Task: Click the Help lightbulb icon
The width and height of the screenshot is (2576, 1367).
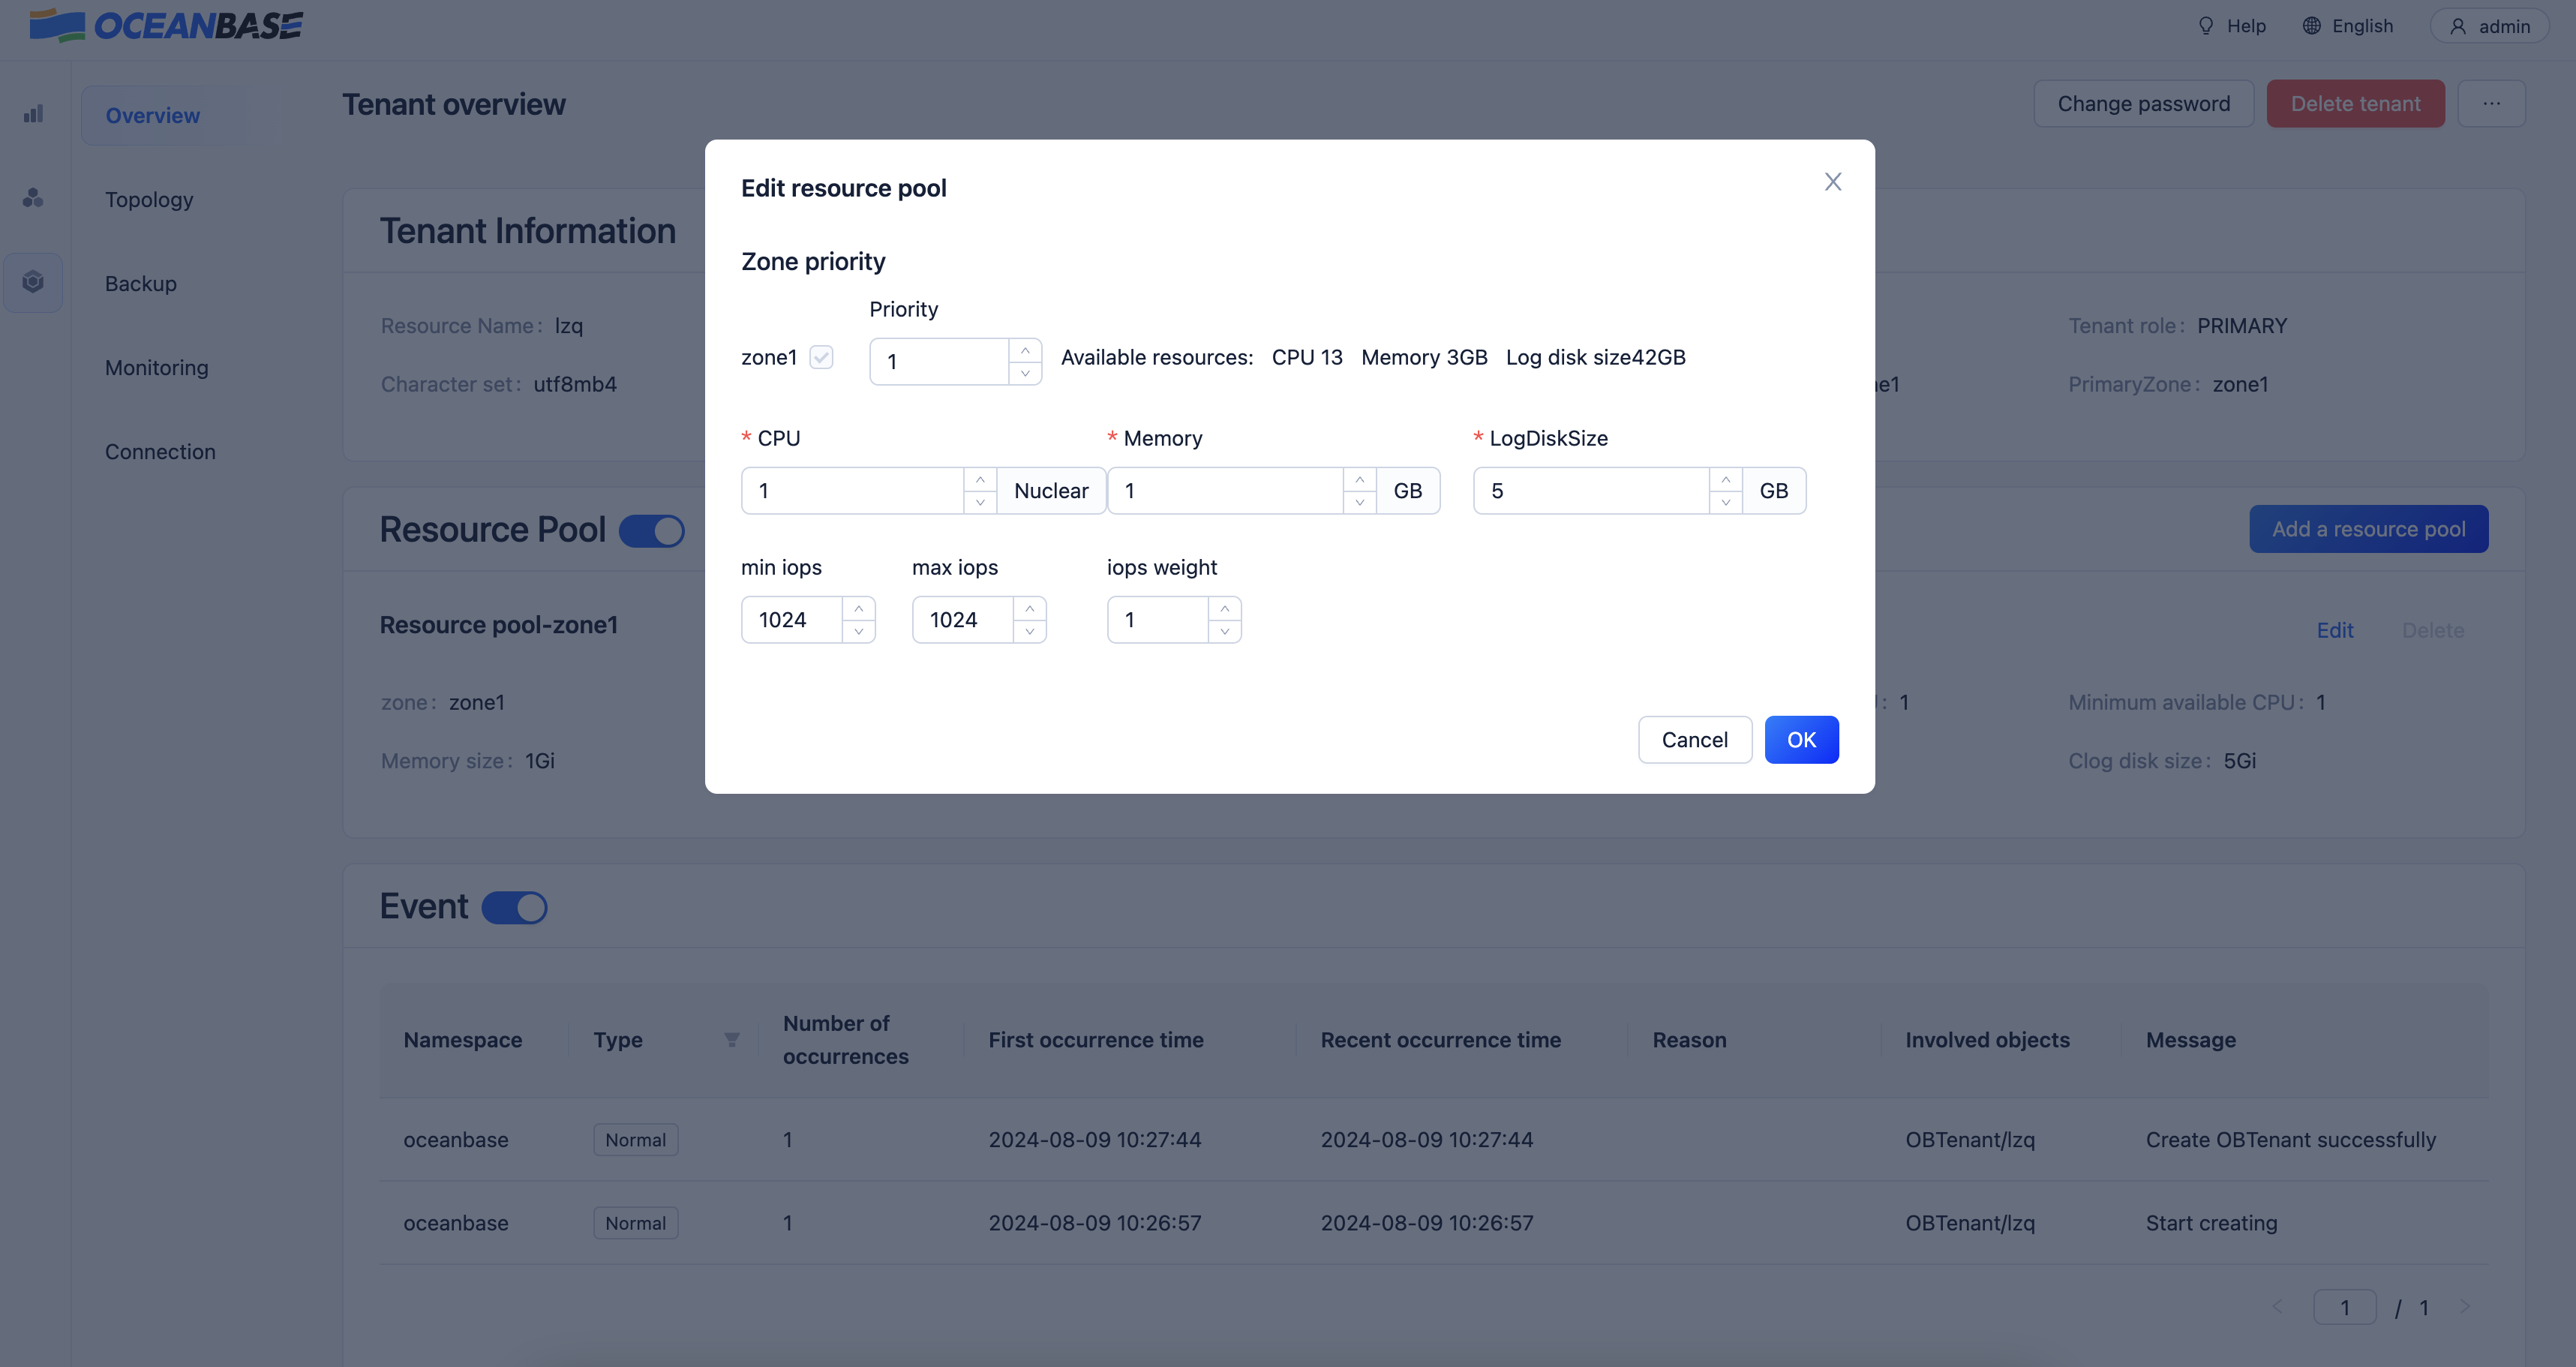Action: [2207, 25]
